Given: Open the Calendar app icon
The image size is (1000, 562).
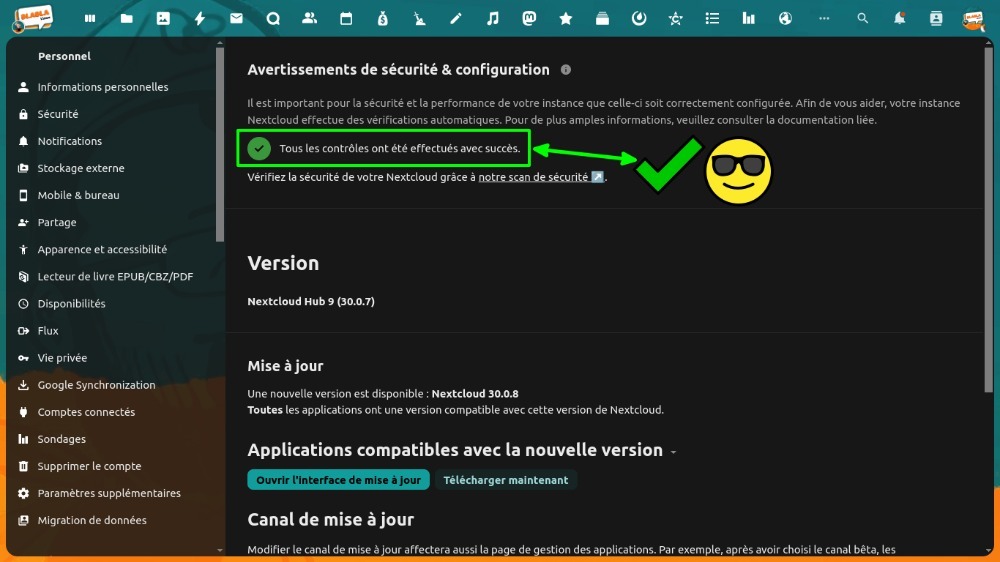Looking at the screenshot, I should coord(346,18).
